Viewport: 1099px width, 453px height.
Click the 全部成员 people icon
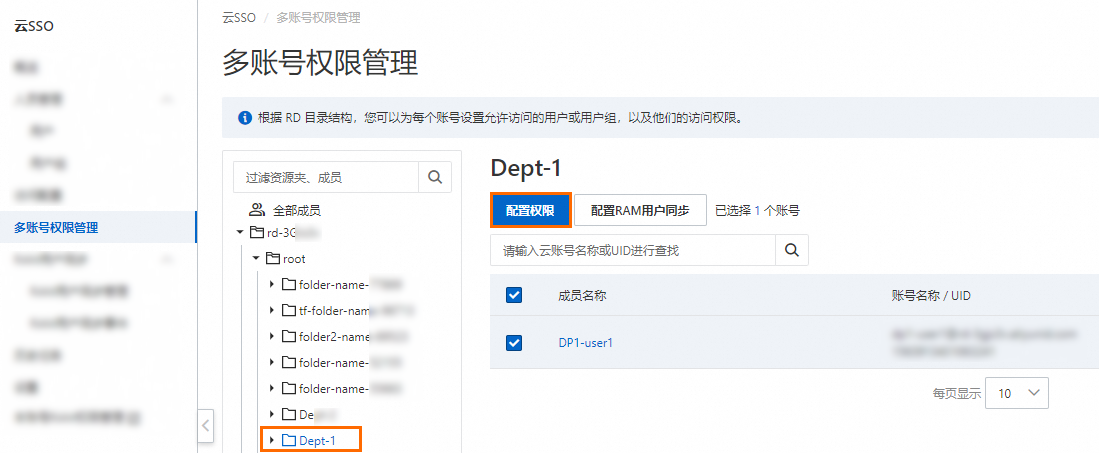(x=257, y=210)
